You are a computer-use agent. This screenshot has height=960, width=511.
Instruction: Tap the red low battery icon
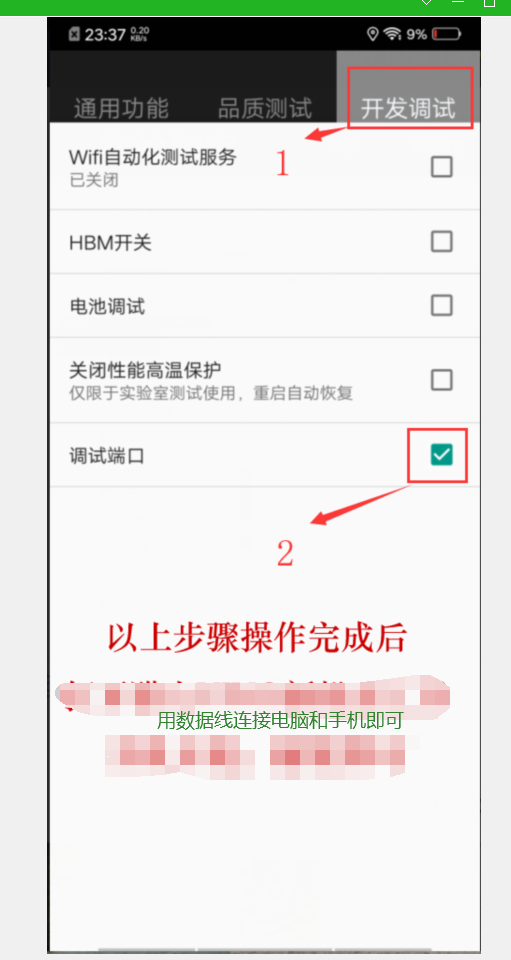coord(447,34)
